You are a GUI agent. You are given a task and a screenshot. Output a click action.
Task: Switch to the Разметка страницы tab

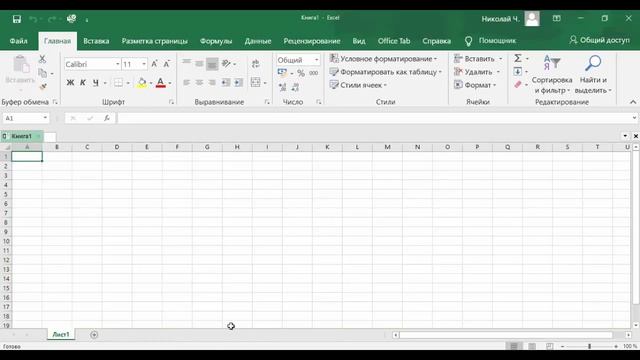pos(155,41)
